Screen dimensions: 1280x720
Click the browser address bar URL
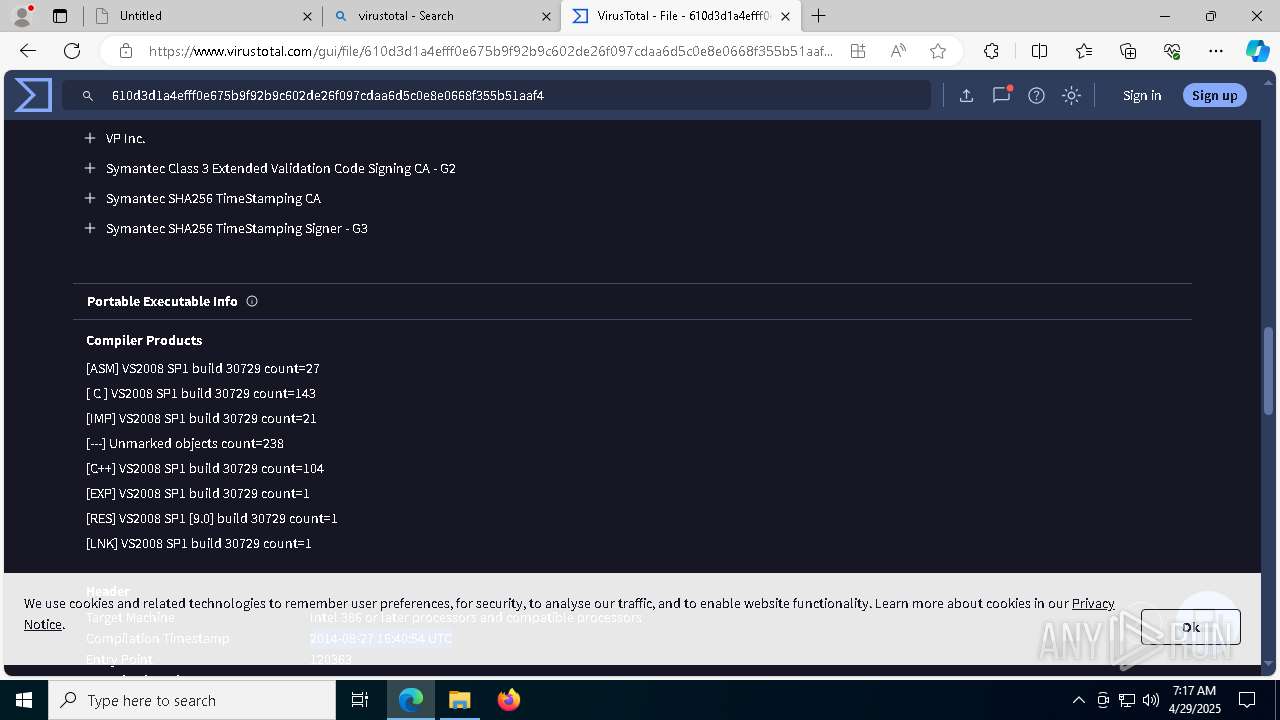tap(490, 51)
